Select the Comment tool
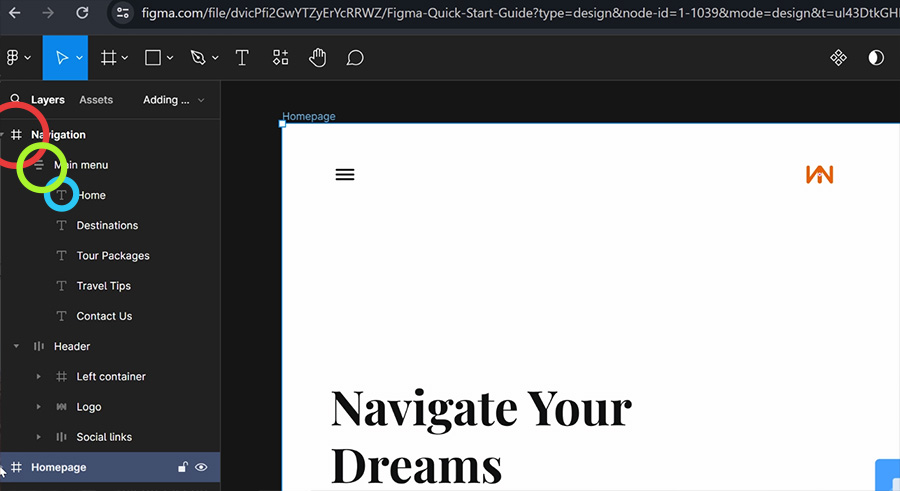Screen dimensions: 900x491 pos(355,57)
